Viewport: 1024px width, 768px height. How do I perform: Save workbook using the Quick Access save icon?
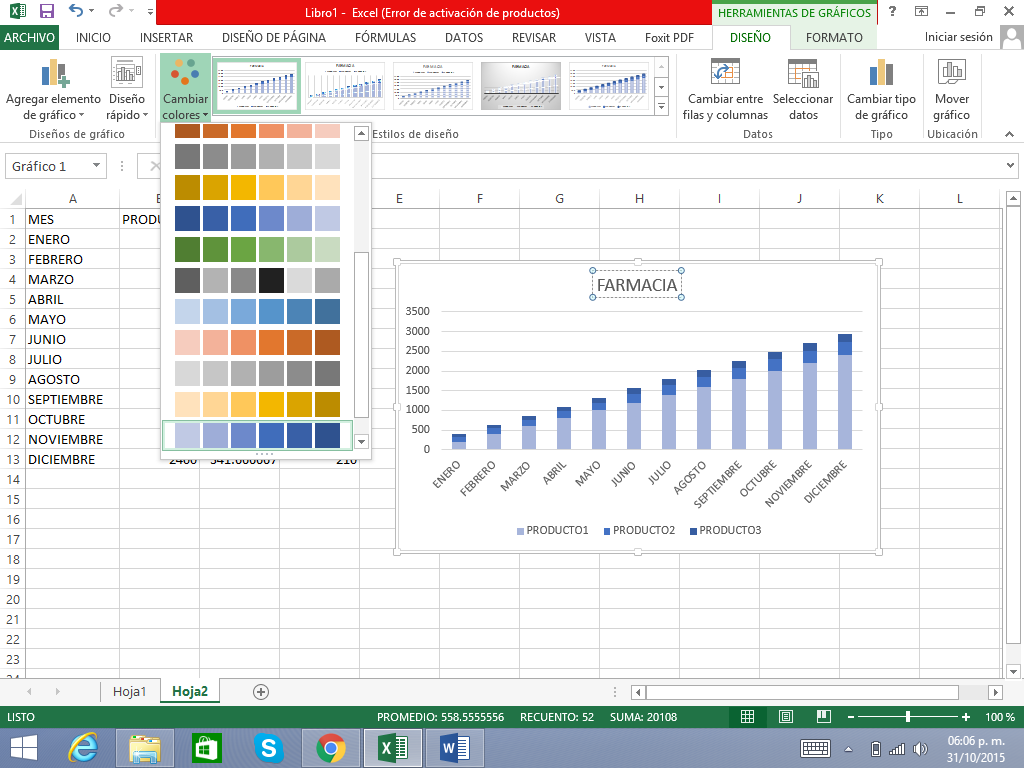click(x=46, y=13)
